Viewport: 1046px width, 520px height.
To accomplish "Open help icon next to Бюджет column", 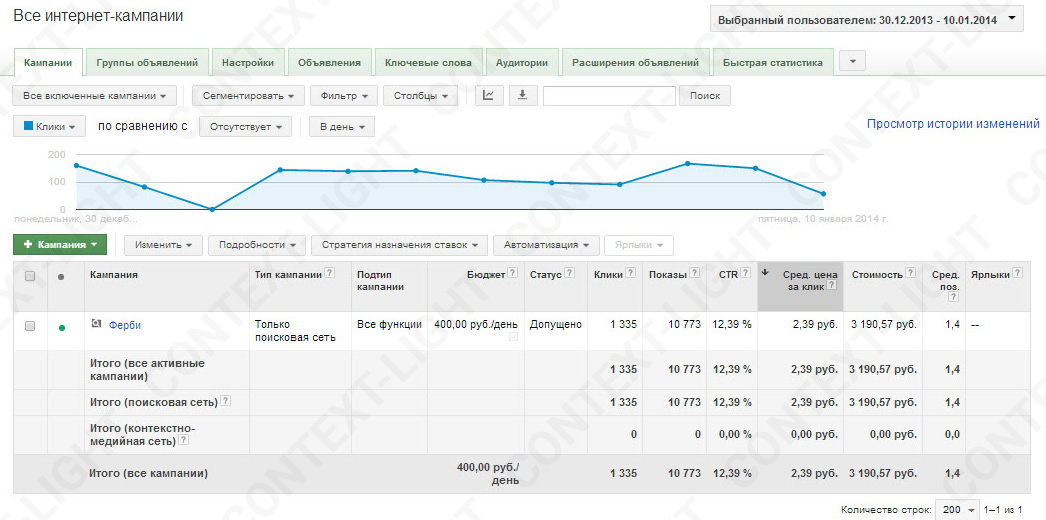I will (x=513, y=274).
